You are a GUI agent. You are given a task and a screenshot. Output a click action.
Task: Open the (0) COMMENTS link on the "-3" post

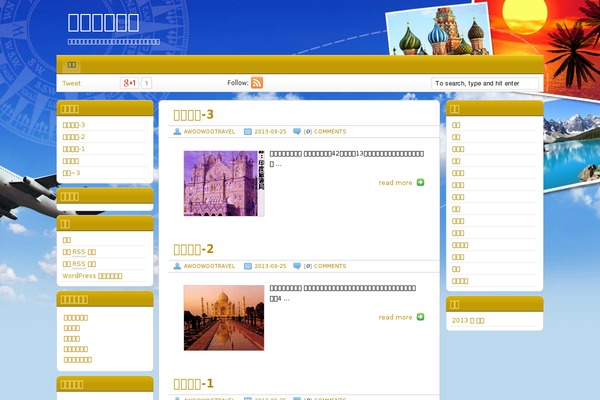325,131
